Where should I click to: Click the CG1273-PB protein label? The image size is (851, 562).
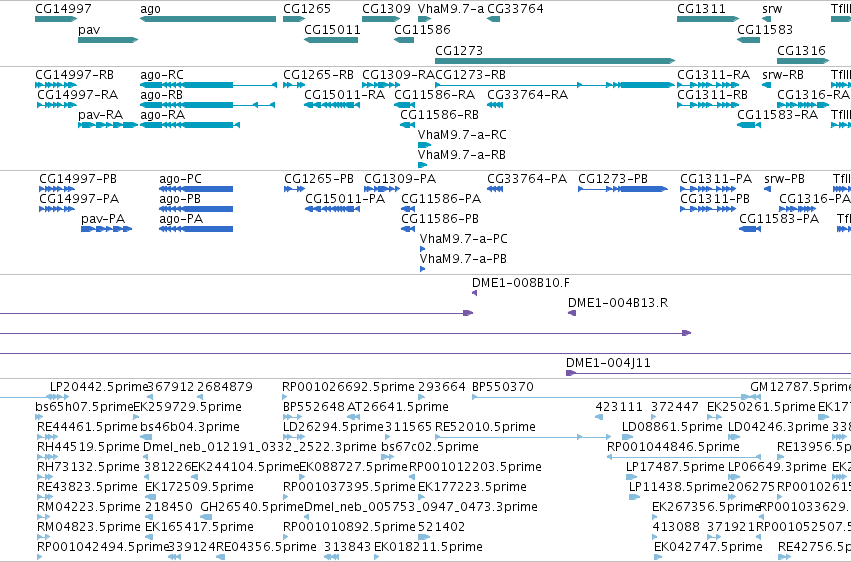(613, 179)
